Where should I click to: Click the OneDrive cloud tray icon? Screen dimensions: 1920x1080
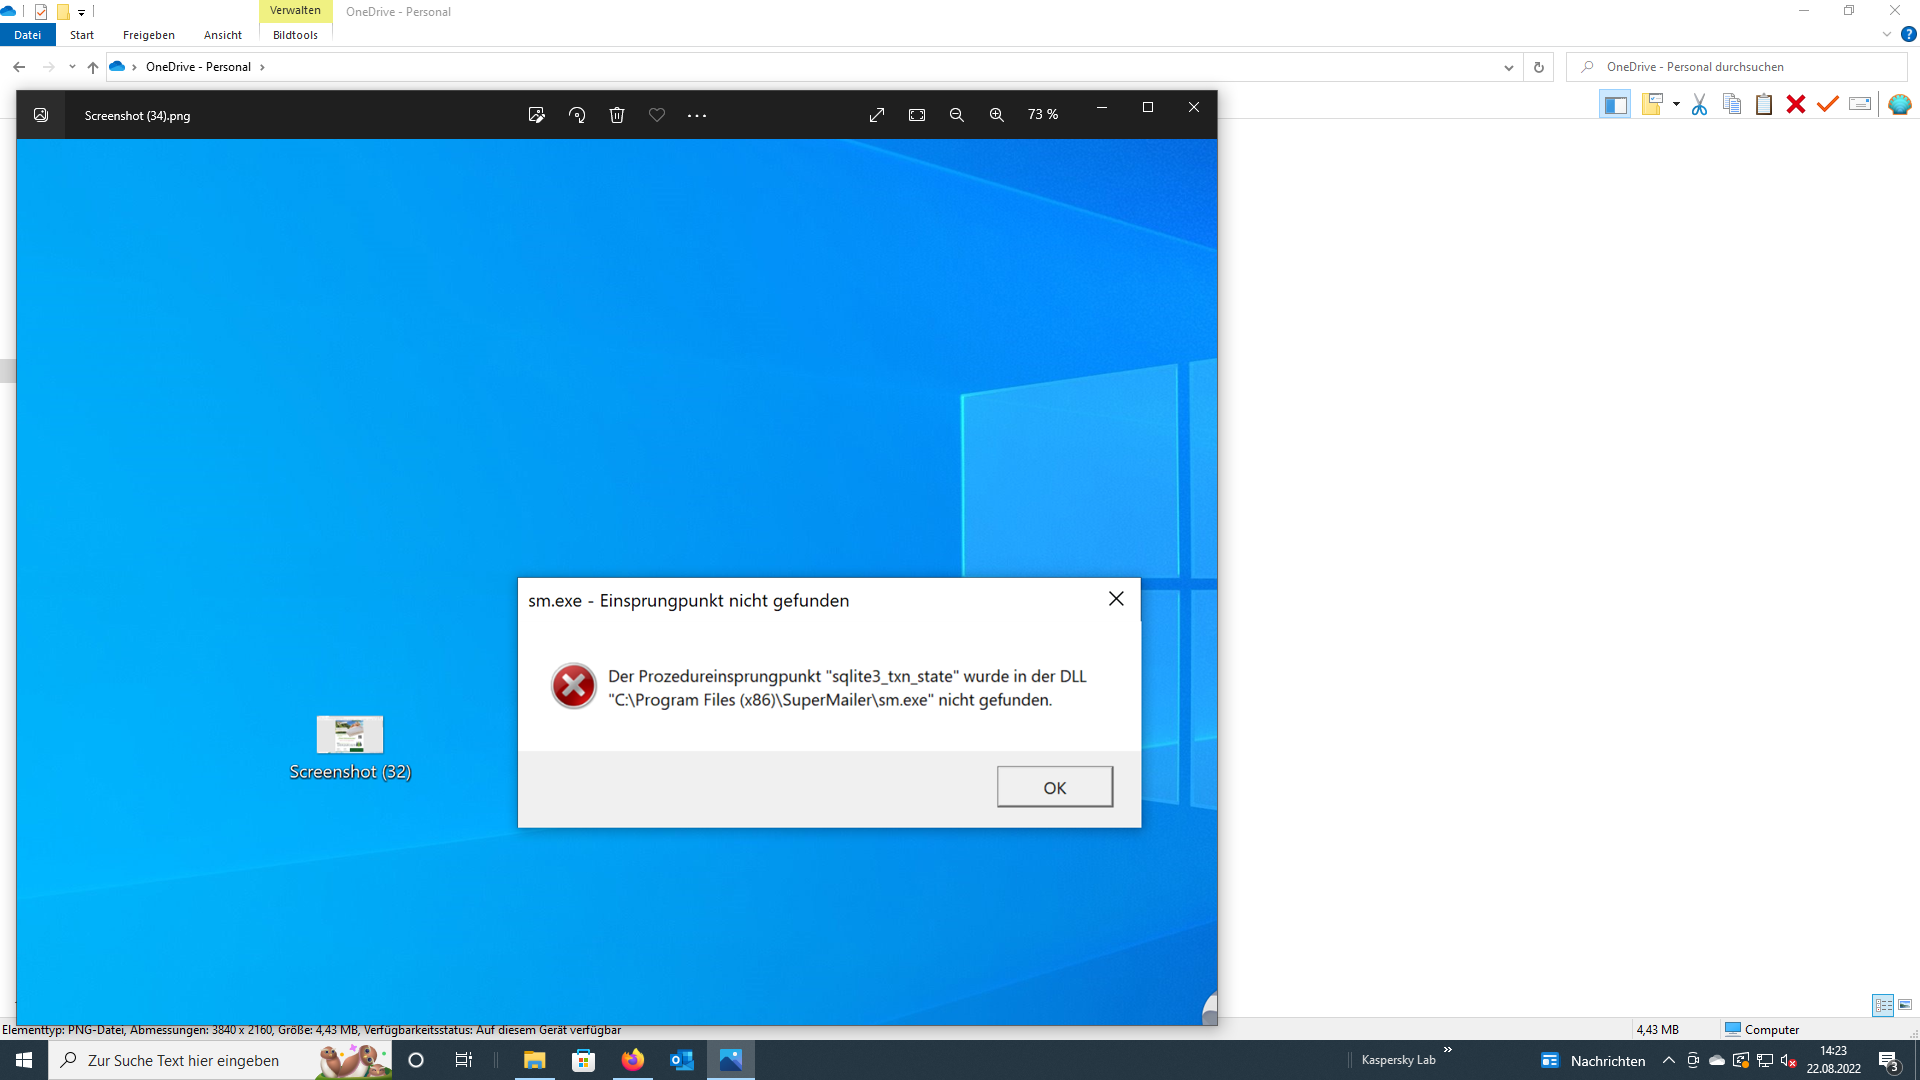pyautogui.click(x=1717, y=1061)
